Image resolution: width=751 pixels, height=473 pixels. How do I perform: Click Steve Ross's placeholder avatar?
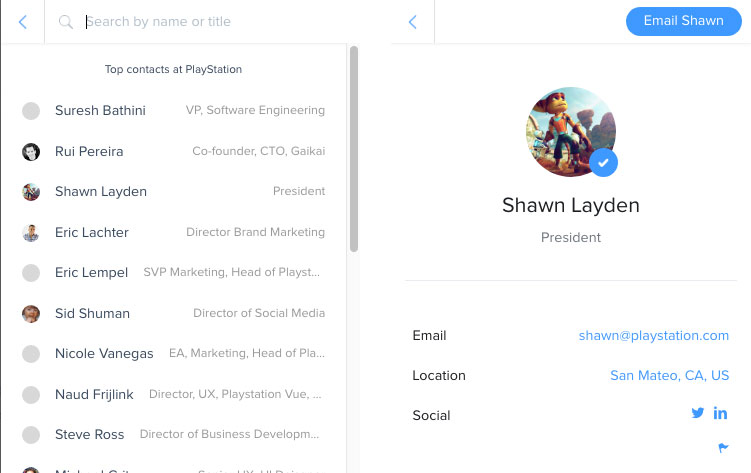point(31,435)
